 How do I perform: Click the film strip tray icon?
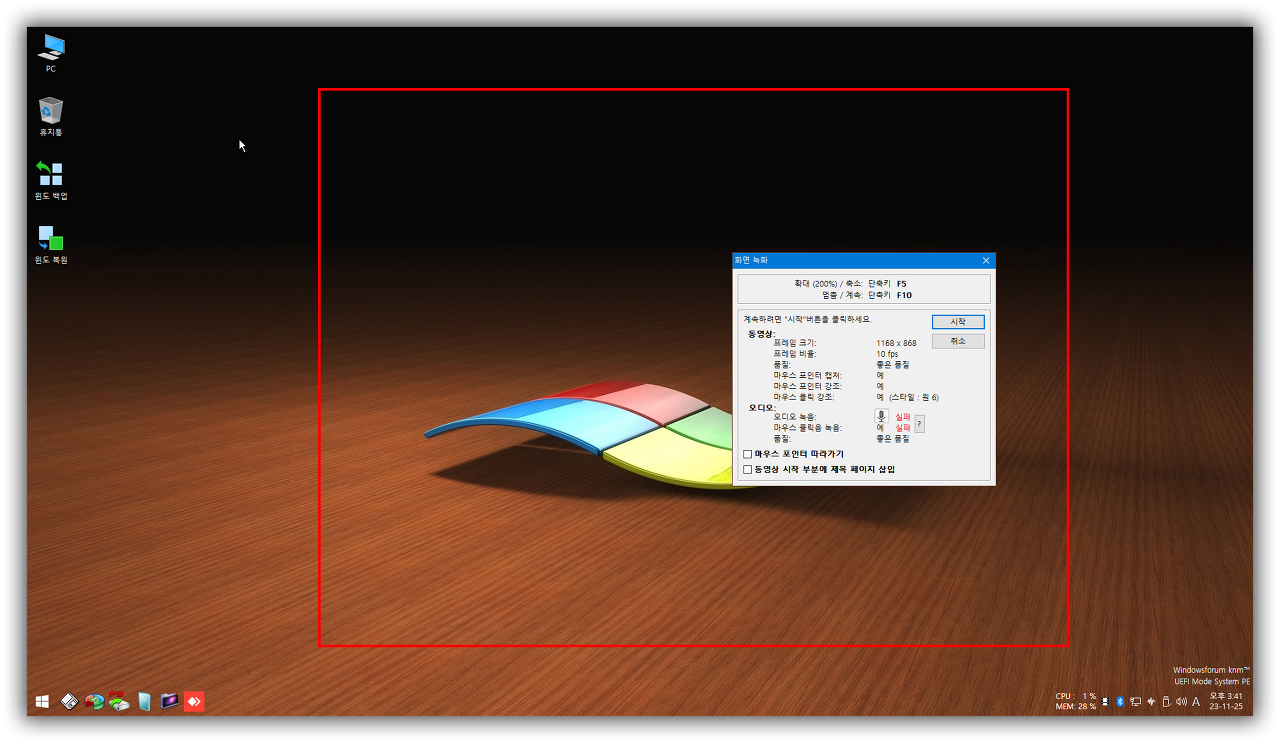pyautogui.click(x=1105, y=702)
